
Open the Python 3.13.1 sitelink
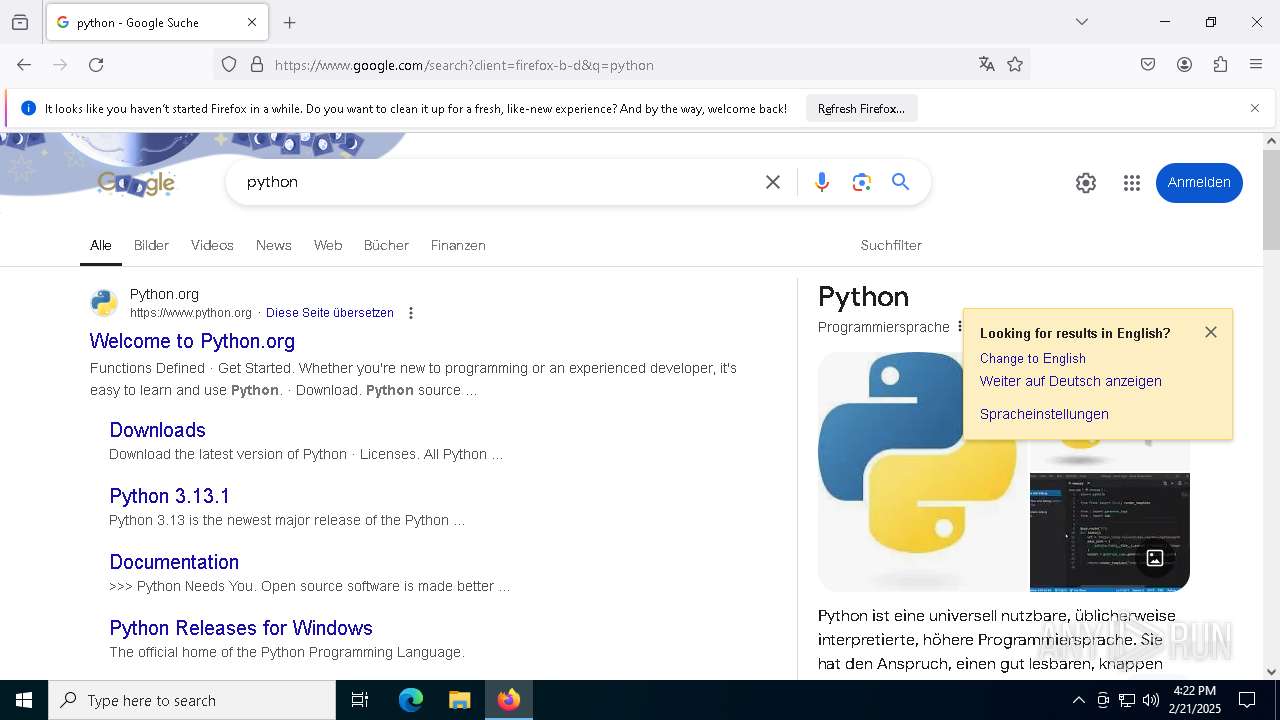[170, 496]
